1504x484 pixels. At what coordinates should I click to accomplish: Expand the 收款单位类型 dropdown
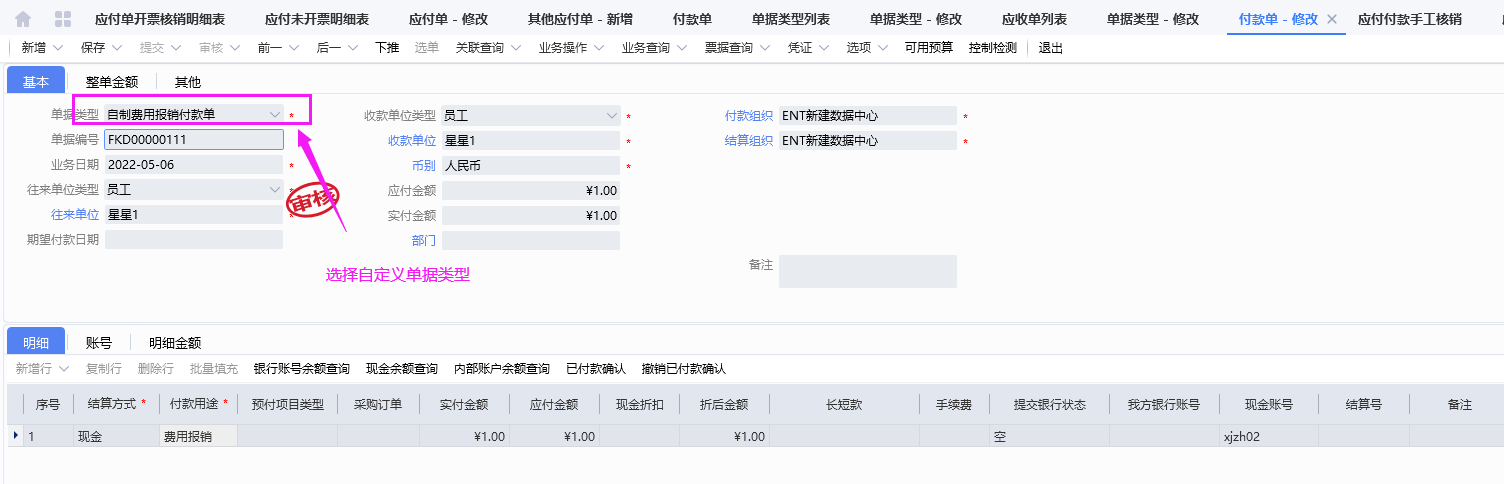612,116
